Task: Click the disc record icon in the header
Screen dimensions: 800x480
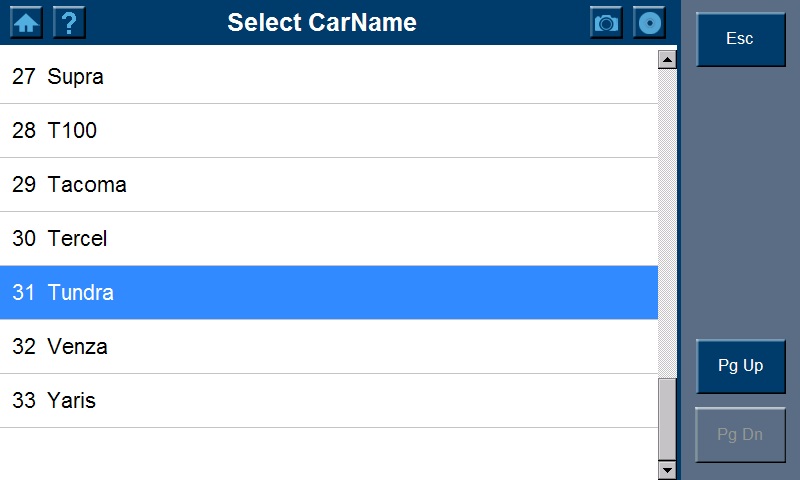Action: pos(650,22)
